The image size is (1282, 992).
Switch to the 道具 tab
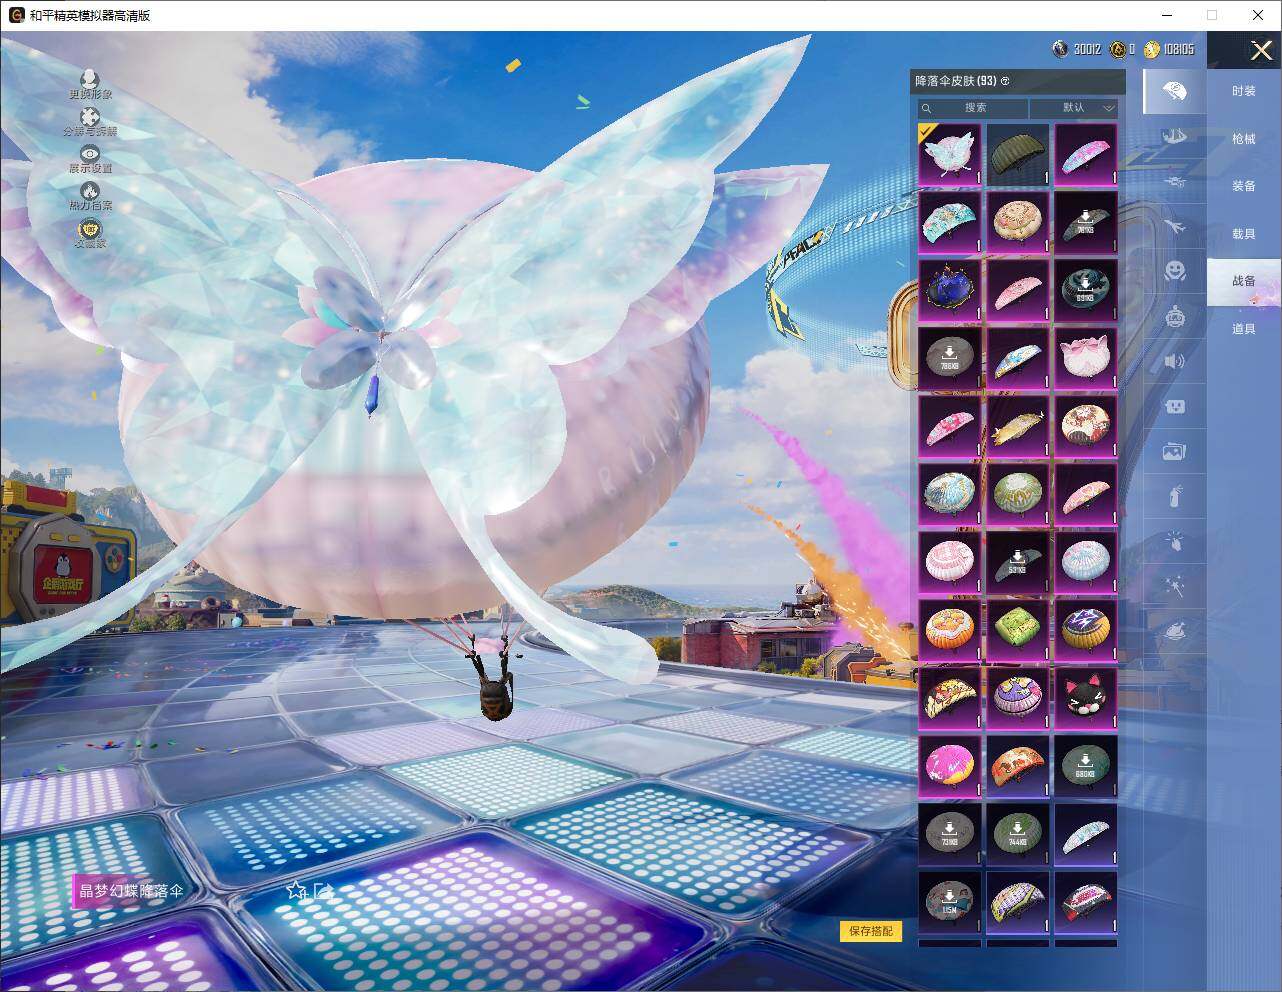(x=1244, y=329)
